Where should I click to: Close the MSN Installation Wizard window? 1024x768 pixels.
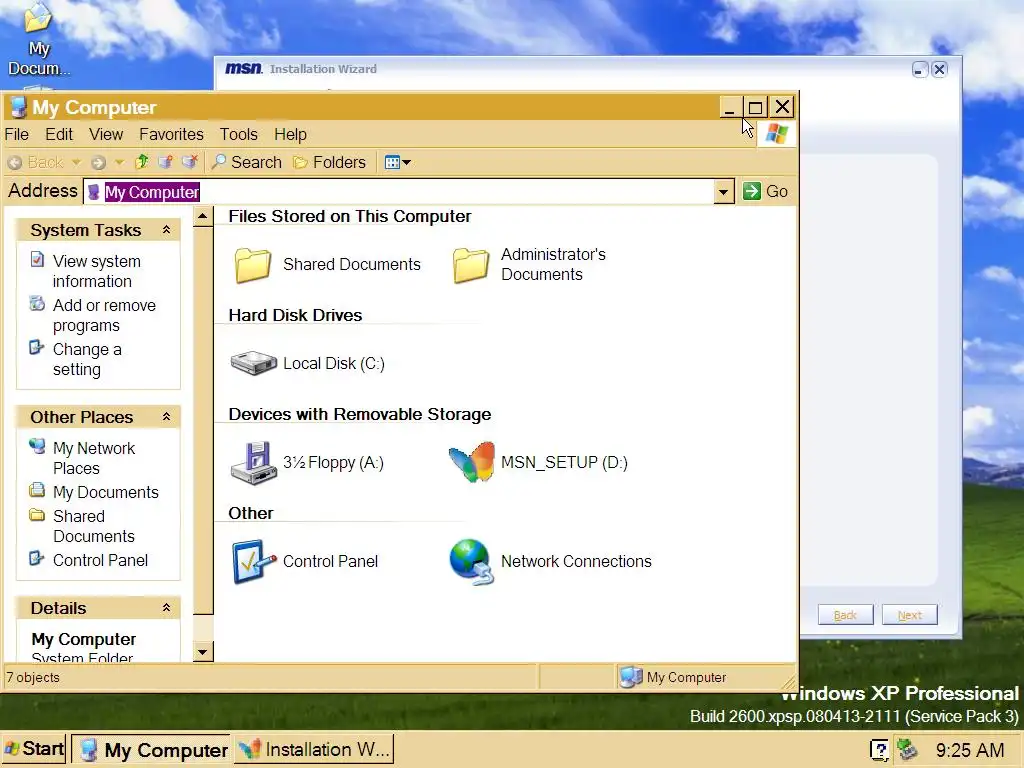point(939,69)
